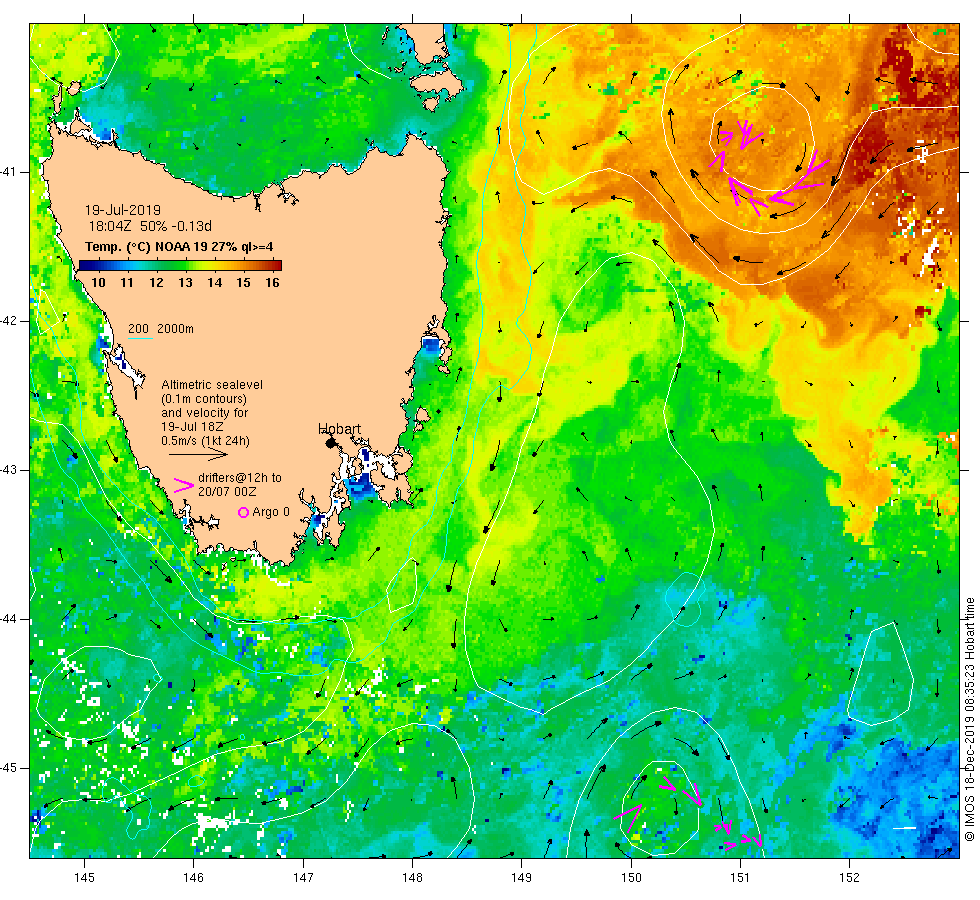This screenshot has width=980, height=900.
Task: Click the longitude axis label 145
Action: click(84, 878)
